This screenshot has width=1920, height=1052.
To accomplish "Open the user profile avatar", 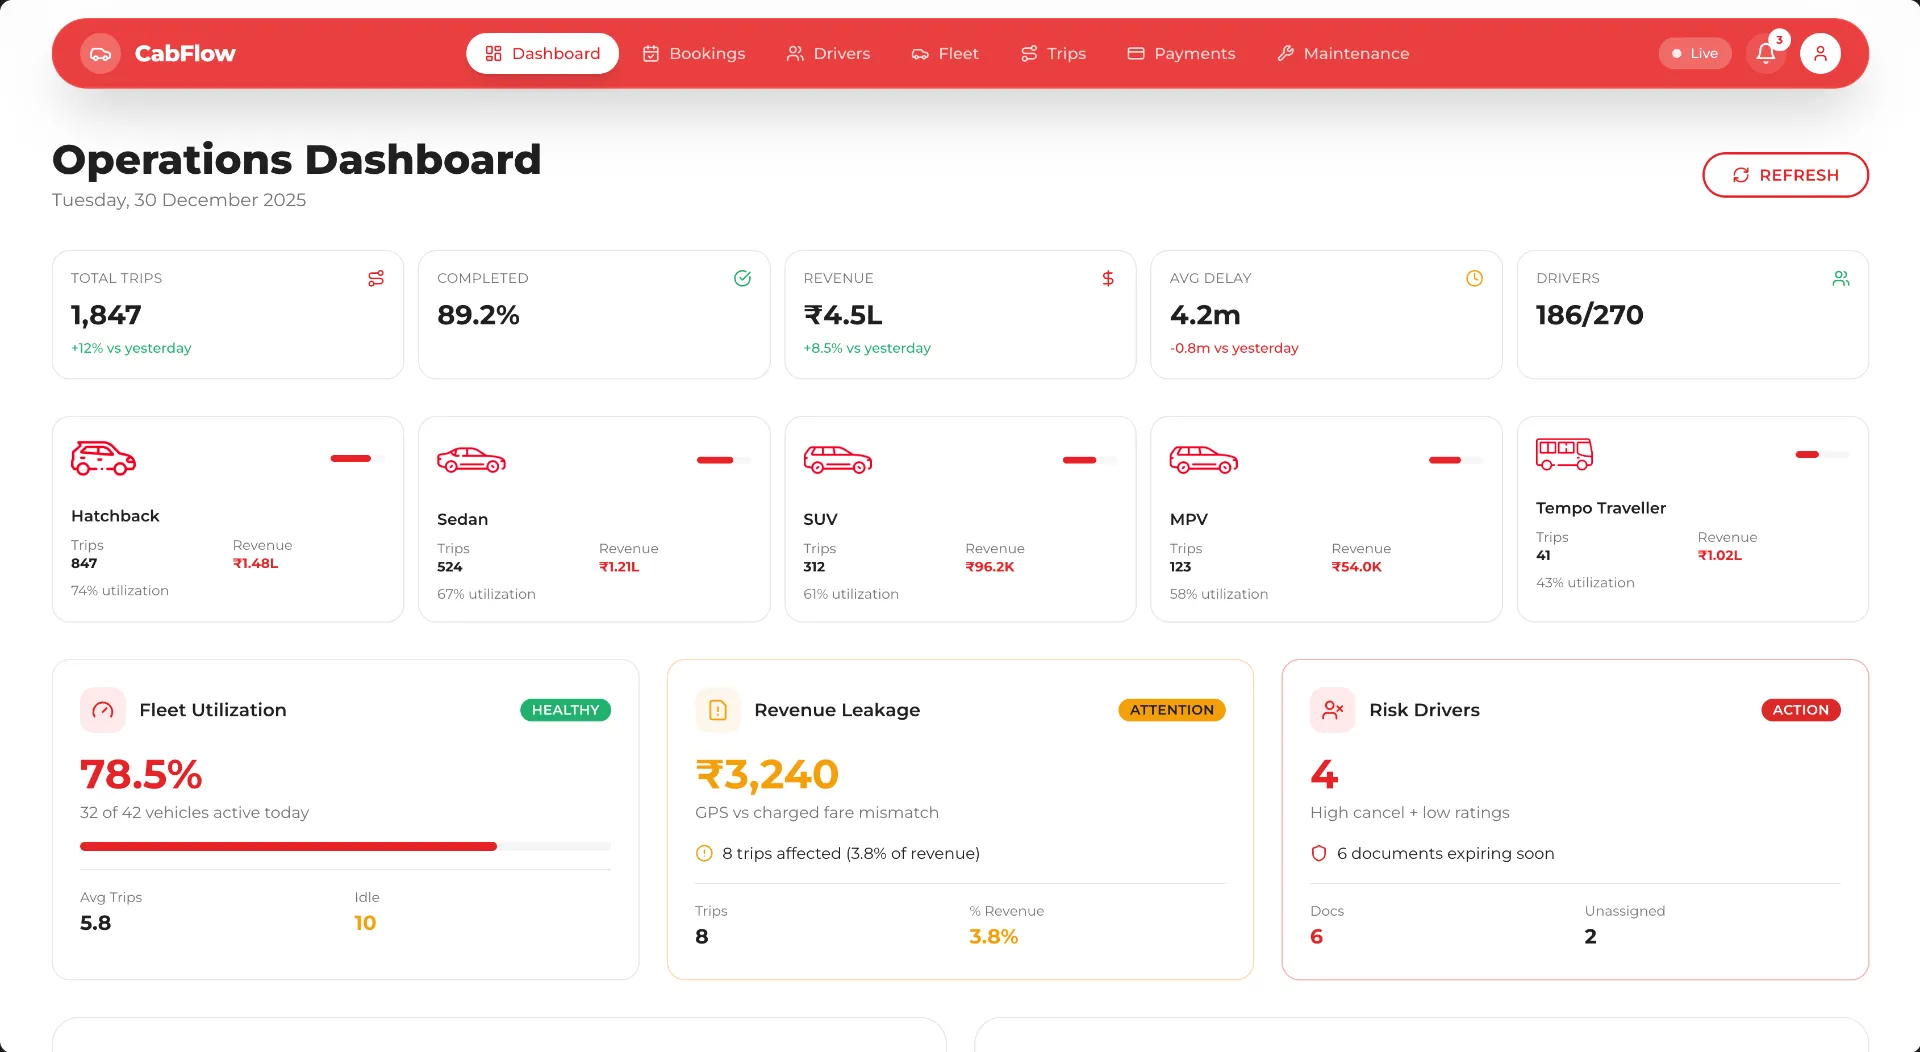I will 1820,54.
